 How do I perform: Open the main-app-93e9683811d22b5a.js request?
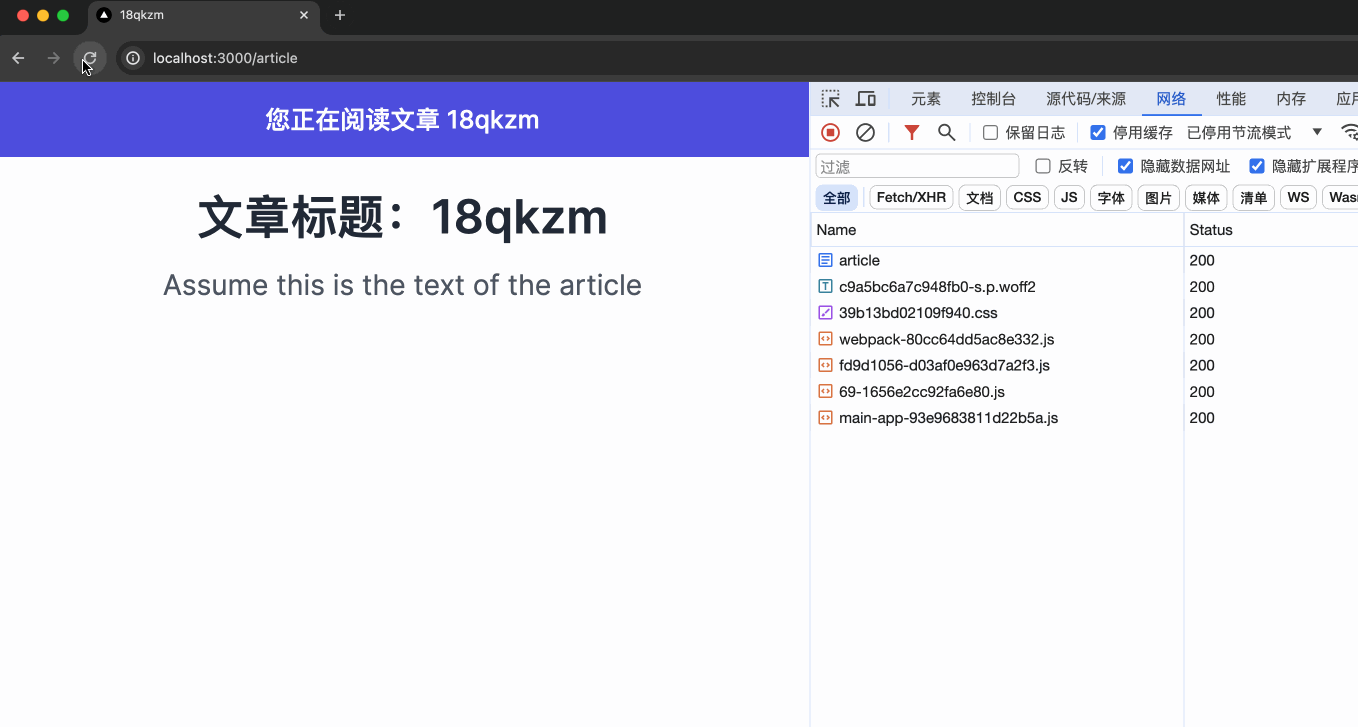948,418
